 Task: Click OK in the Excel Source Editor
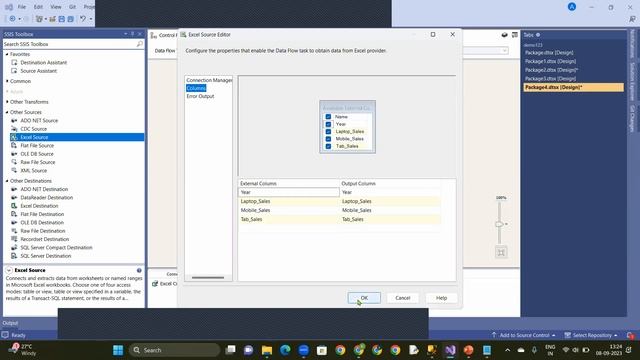click(364, 298)
